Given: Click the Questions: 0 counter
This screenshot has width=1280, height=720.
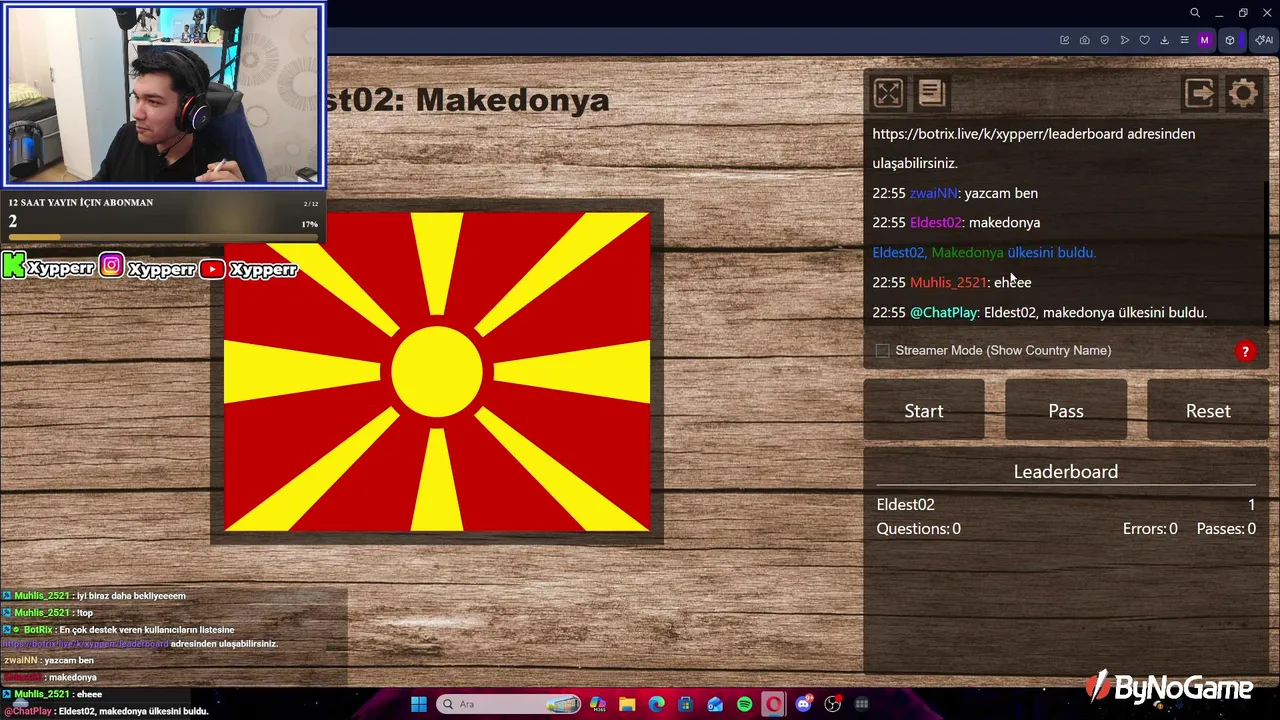Looking at the screenshot, I should (x=918, y=529).
